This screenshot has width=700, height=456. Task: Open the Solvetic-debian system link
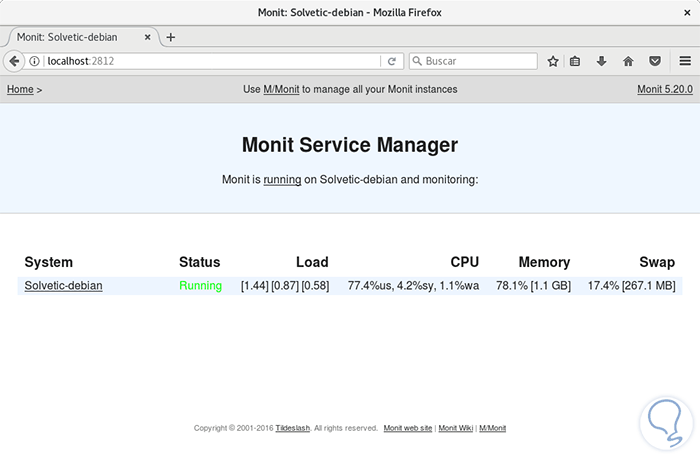63,285
